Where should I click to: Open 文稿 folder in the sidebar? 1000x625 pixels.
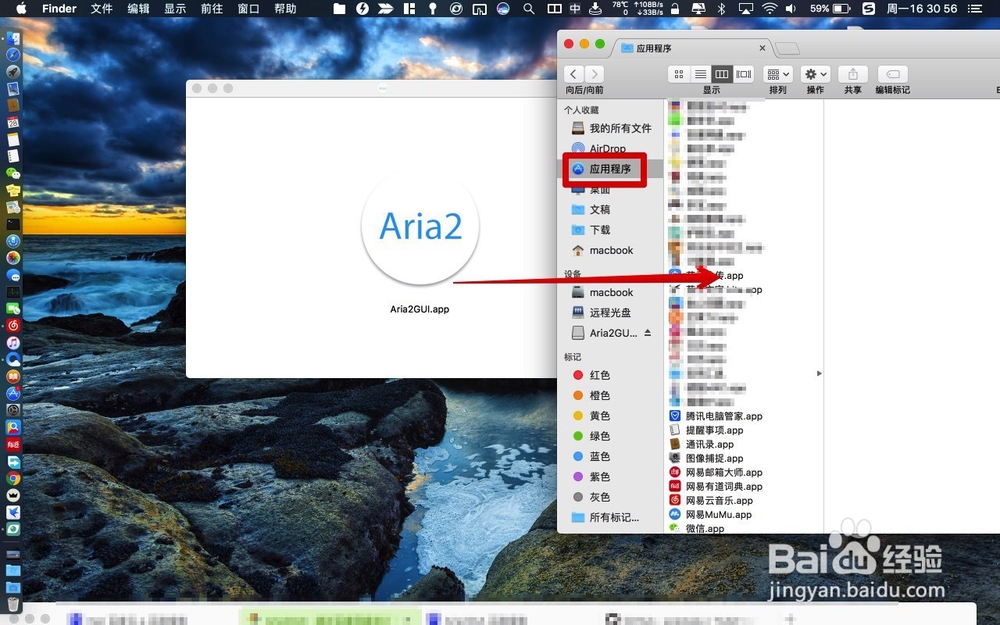point(599,209)
